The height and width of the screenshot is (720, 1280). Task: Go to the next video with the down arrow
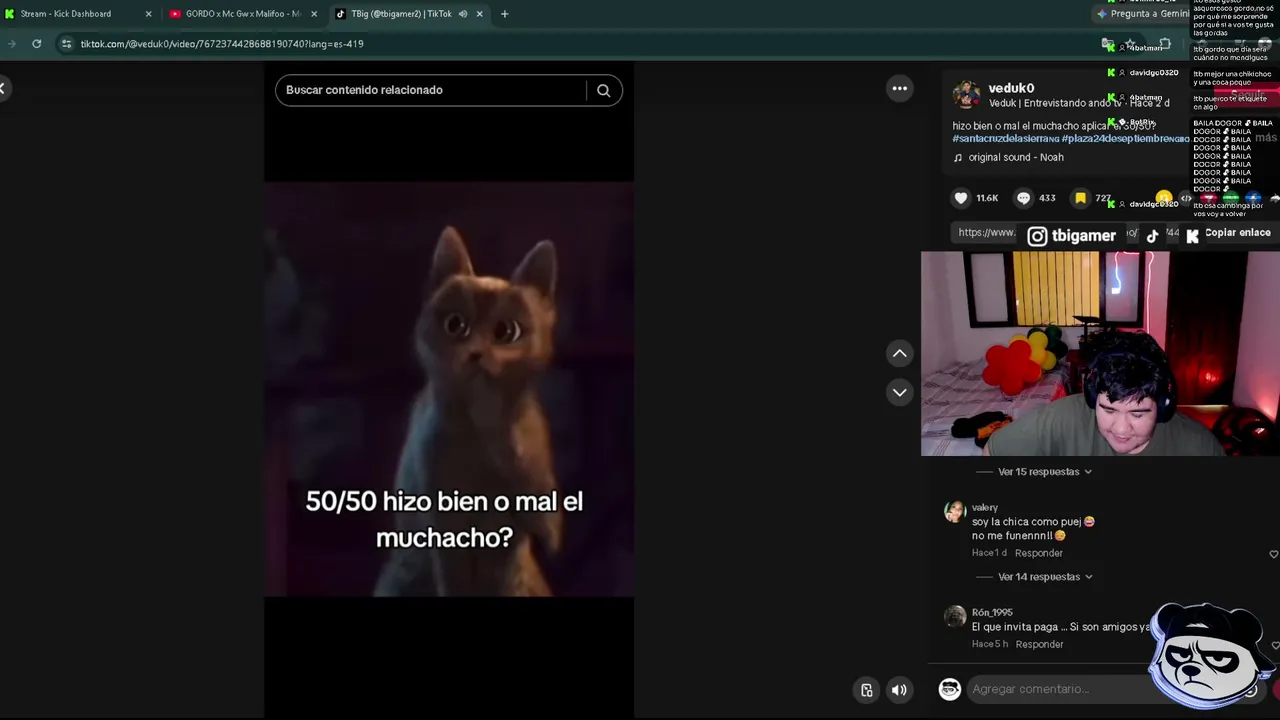tap(900, 392)
